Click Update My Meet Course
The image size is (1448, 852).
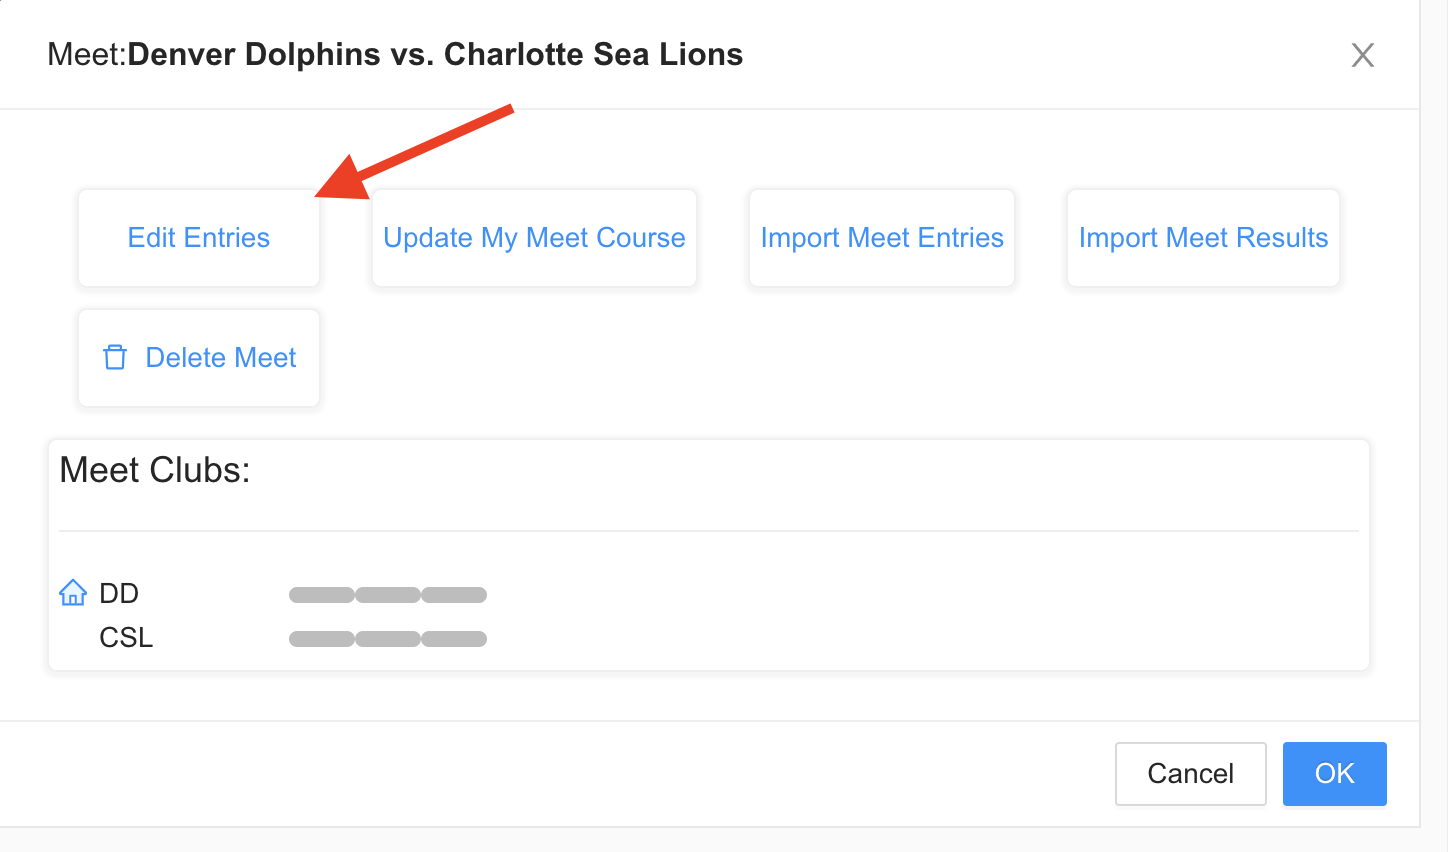point(534,238)
